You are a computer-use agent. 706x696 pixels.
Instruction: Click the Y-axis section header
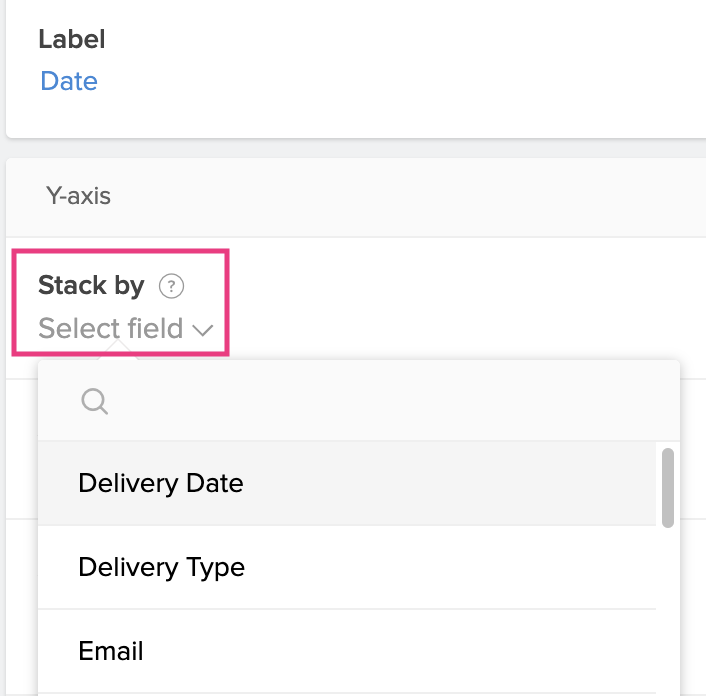tap(78, 196)
